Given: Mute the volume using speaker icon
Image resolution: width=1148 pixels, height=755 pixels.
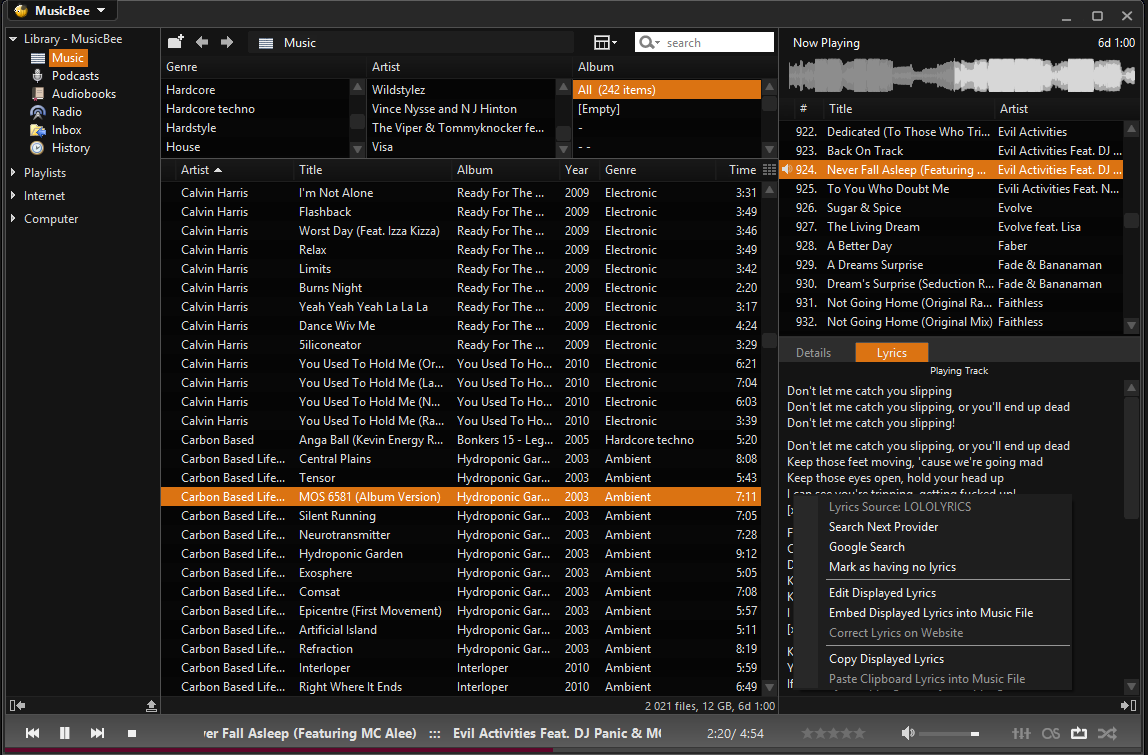Looking at the screenshot, I should (907, 733).
